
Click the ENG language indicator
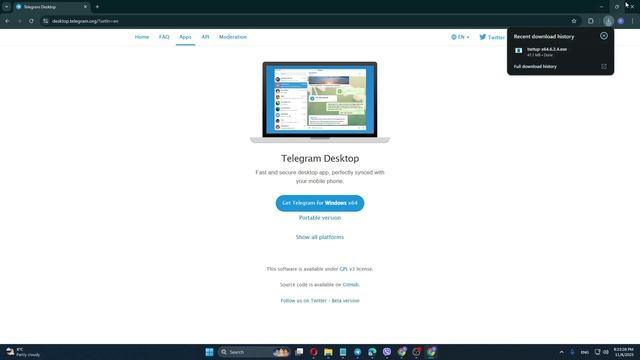tap(584, 352)
